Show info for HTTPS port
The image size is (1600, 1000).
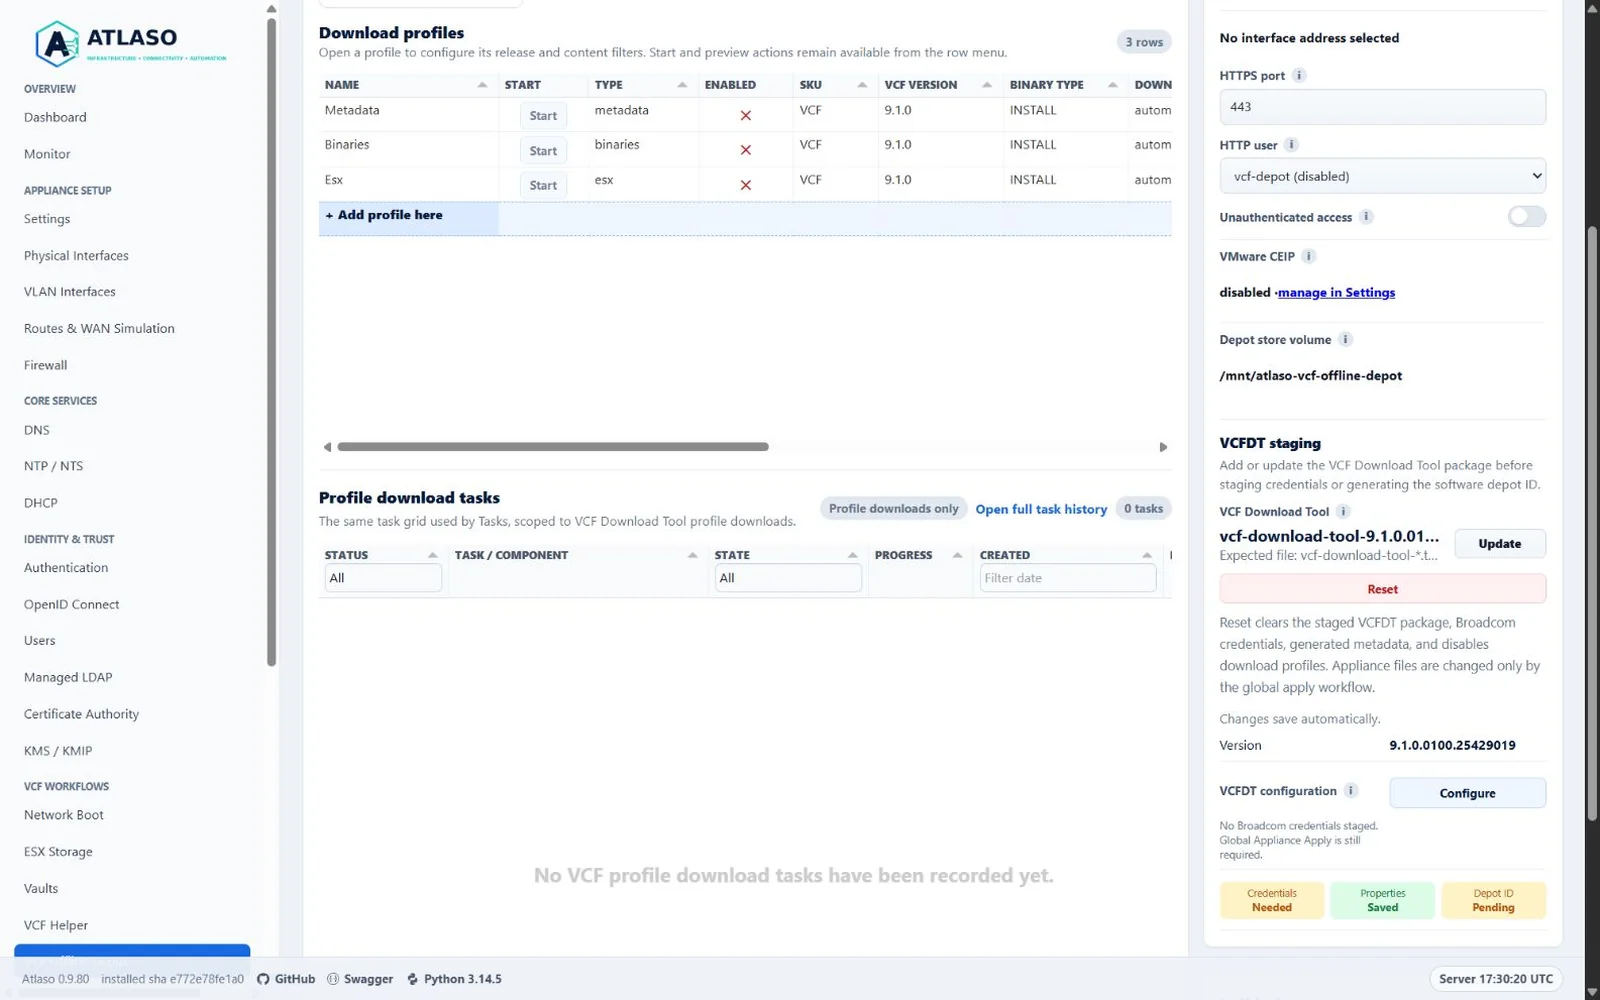point(1299,75)
